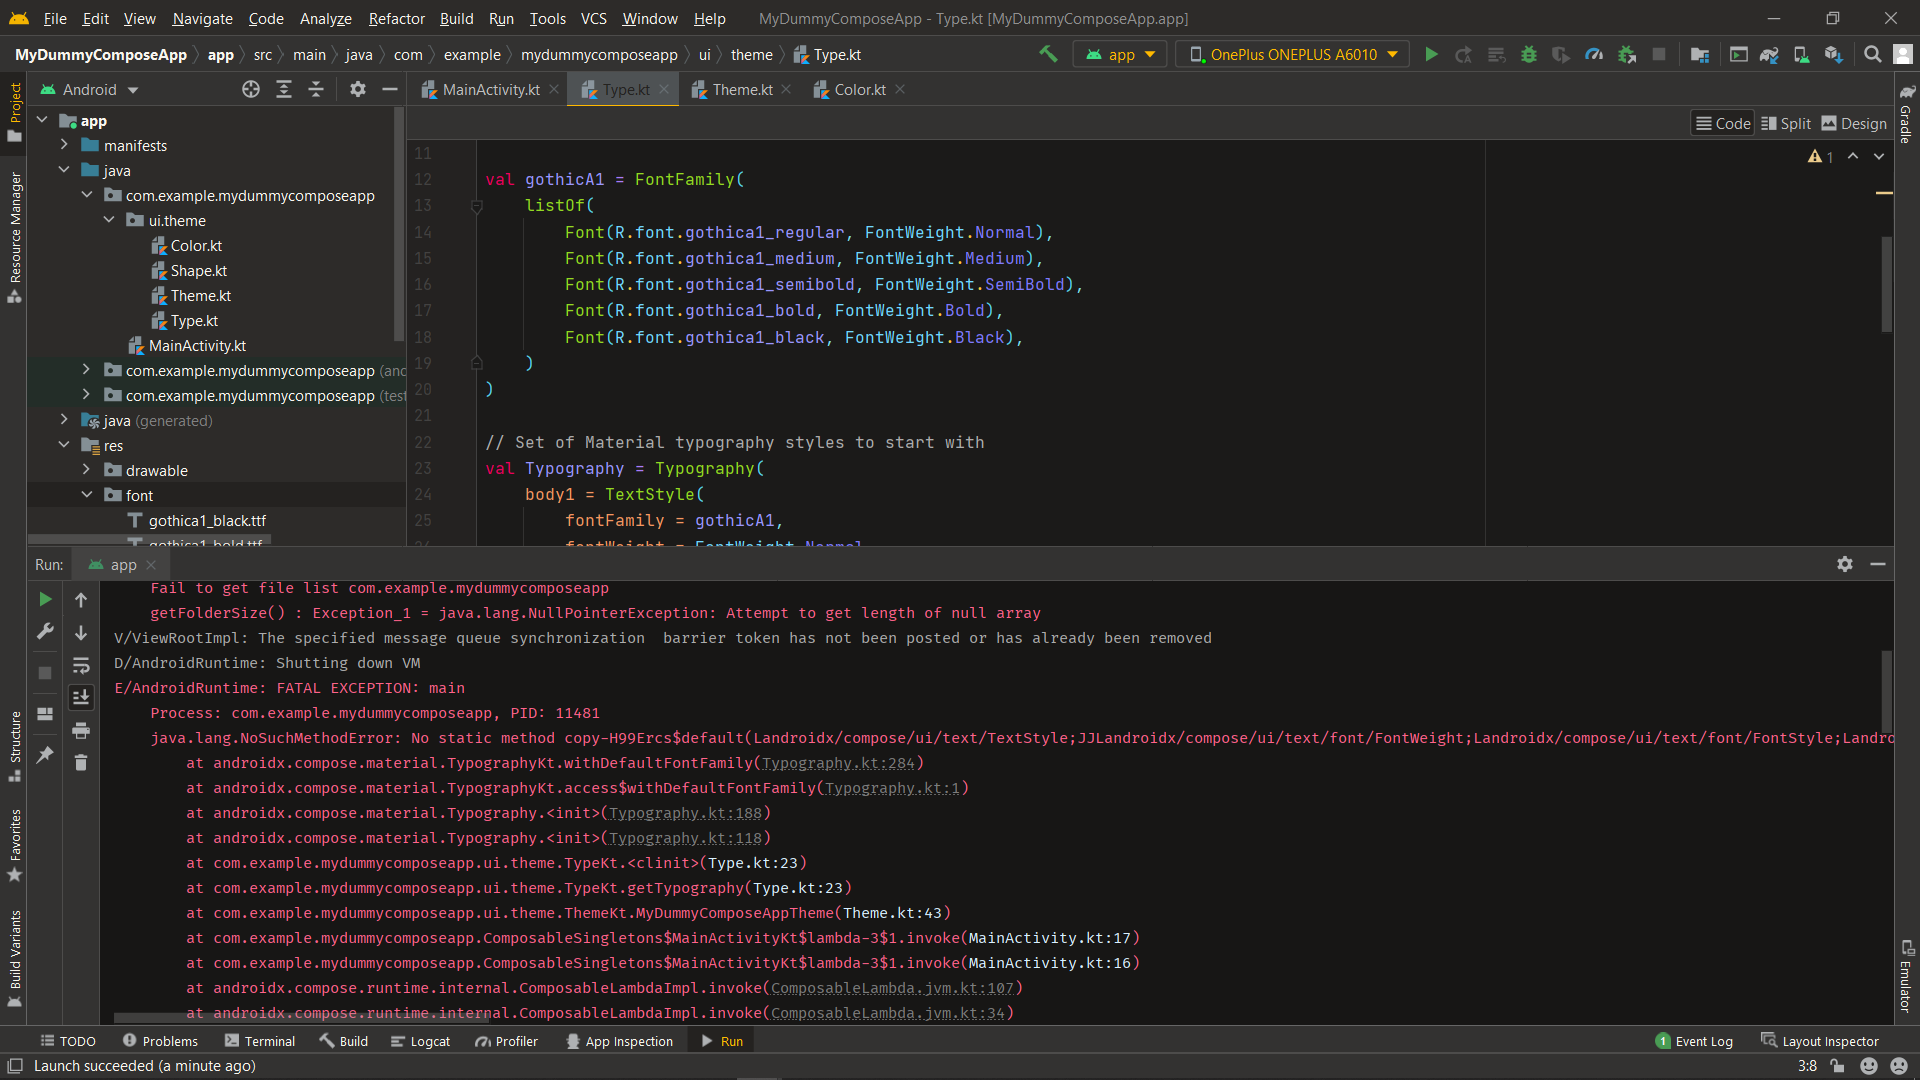Click the Make Project hammer icon
Image resolution: width=1920 pixels, height=1080 pixels.
tap(1047, 54)
